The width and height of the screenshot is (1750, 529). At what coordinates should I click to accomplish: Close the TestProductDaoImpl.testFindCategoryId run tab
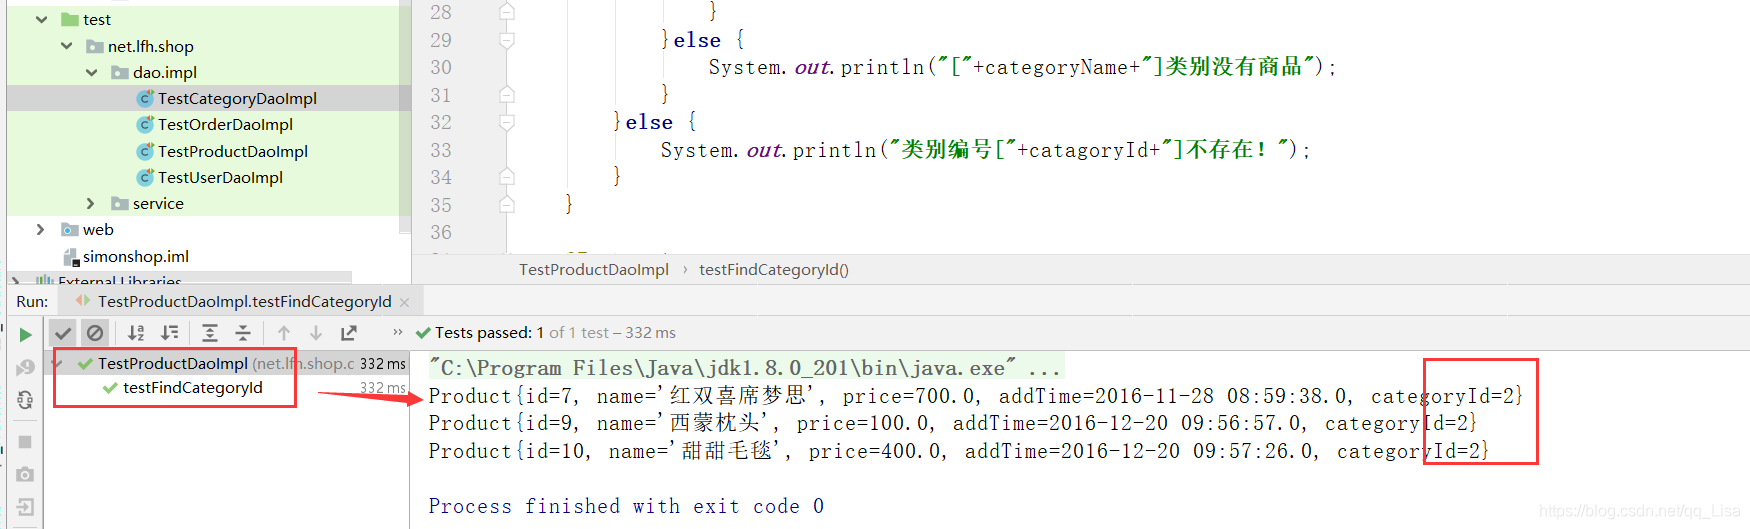coord(404,302)
